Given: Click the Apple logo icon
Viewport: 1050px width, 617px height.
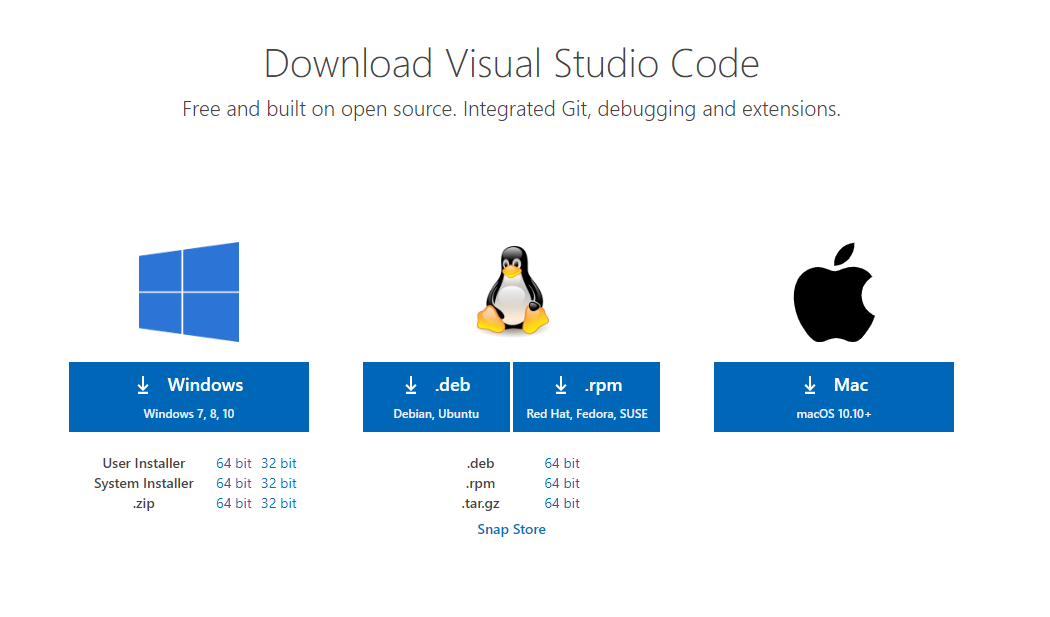Looking at the screenshot, I should (x=834, y=292).
